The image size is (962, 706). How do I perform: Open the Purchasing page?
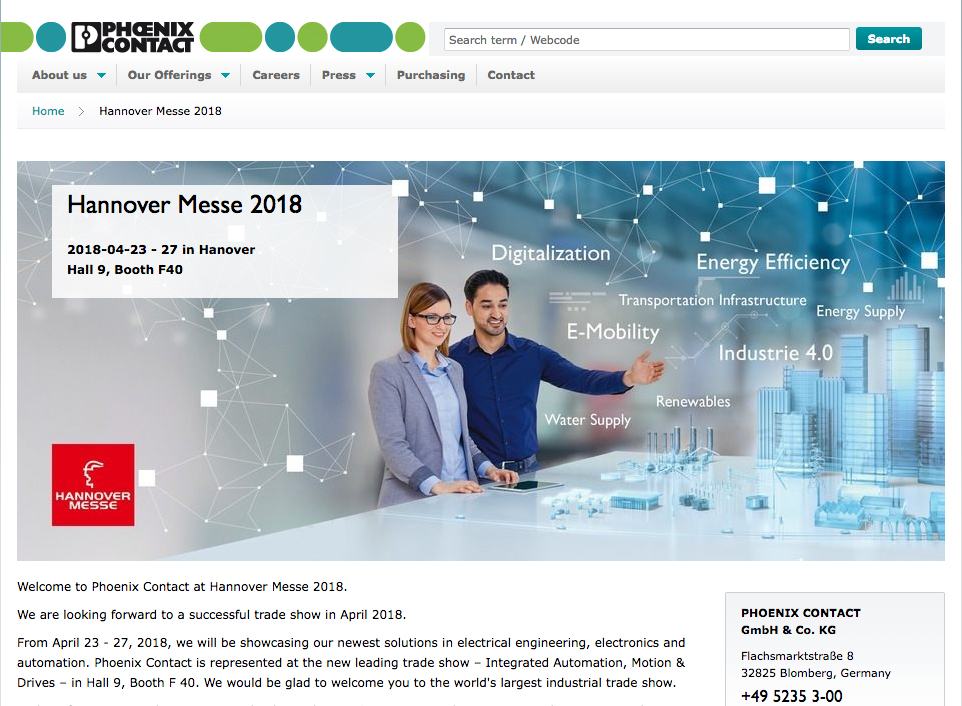431,75
